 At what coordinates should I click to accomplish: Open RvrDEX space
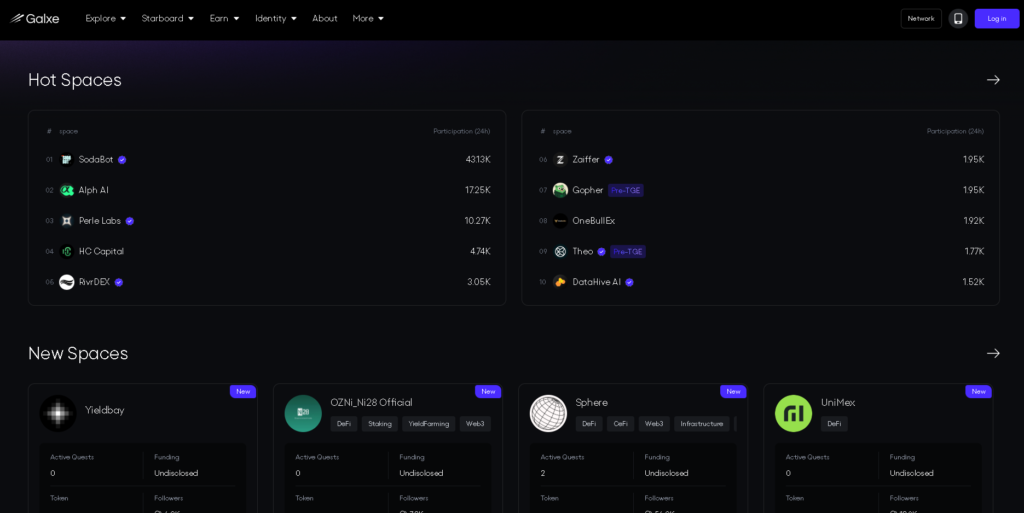[x=94, y=282]
